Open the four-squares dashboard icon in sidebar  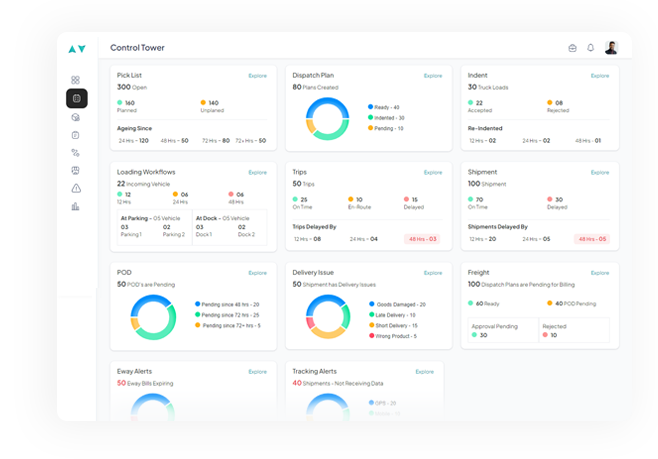point(76,80)
